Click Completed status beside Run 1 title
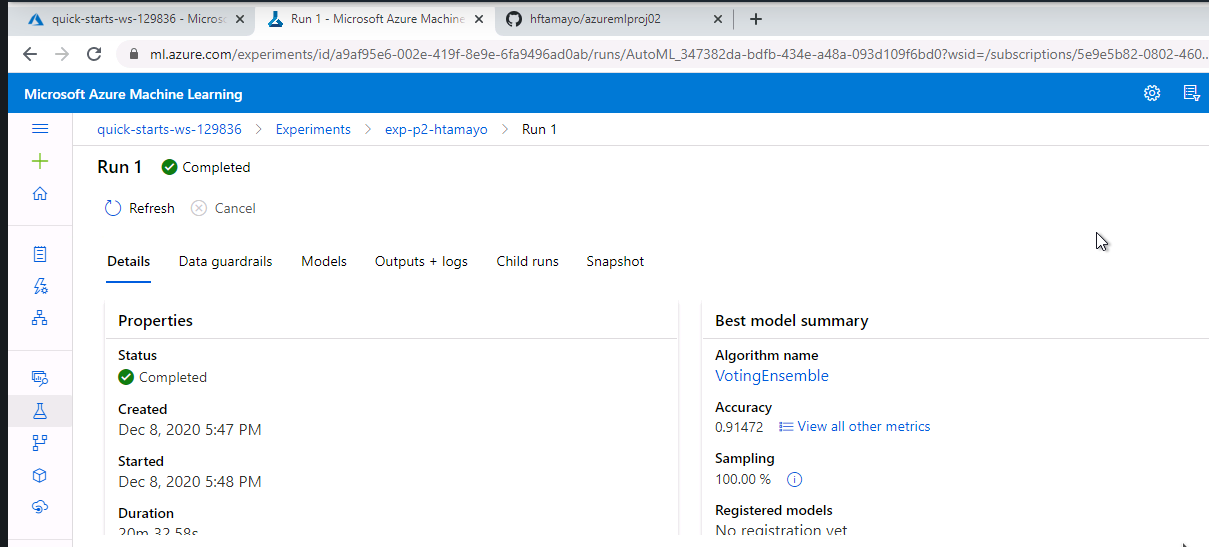Screen dimensions: 1209x547 click(206, 167)
